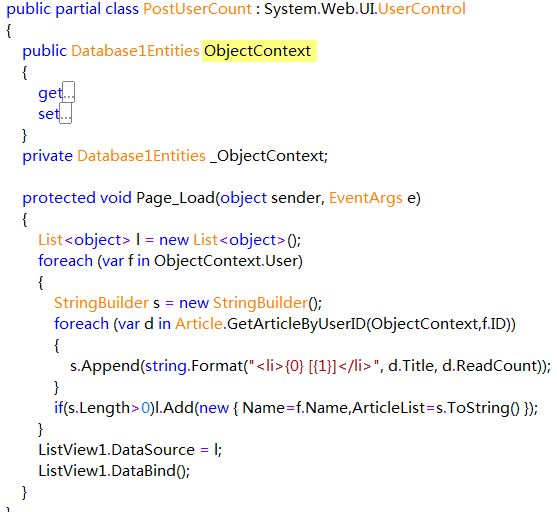Click ListView1.DataSource assignment line
This screenshot has width=557, height=512.
coord(130,450)
